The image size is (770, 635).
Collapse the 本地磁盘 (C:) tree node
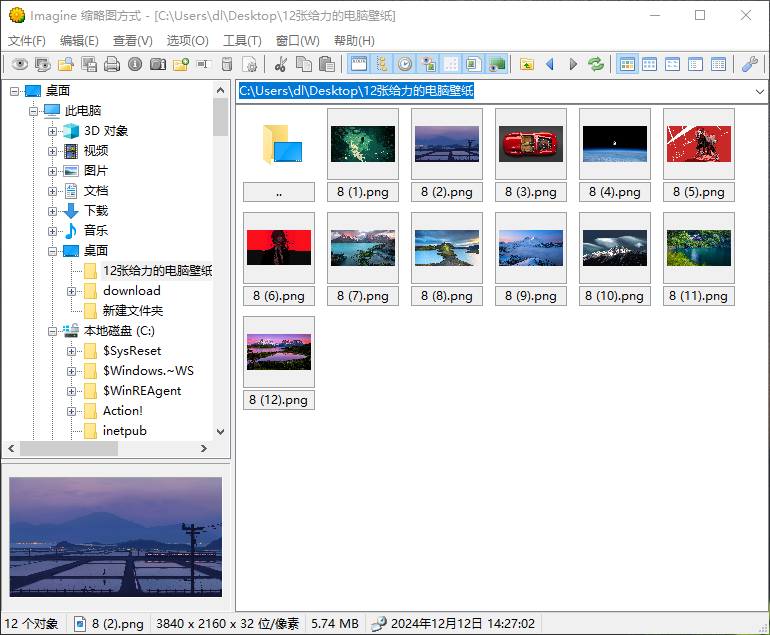pyautogui.click(x=52, y=331)
